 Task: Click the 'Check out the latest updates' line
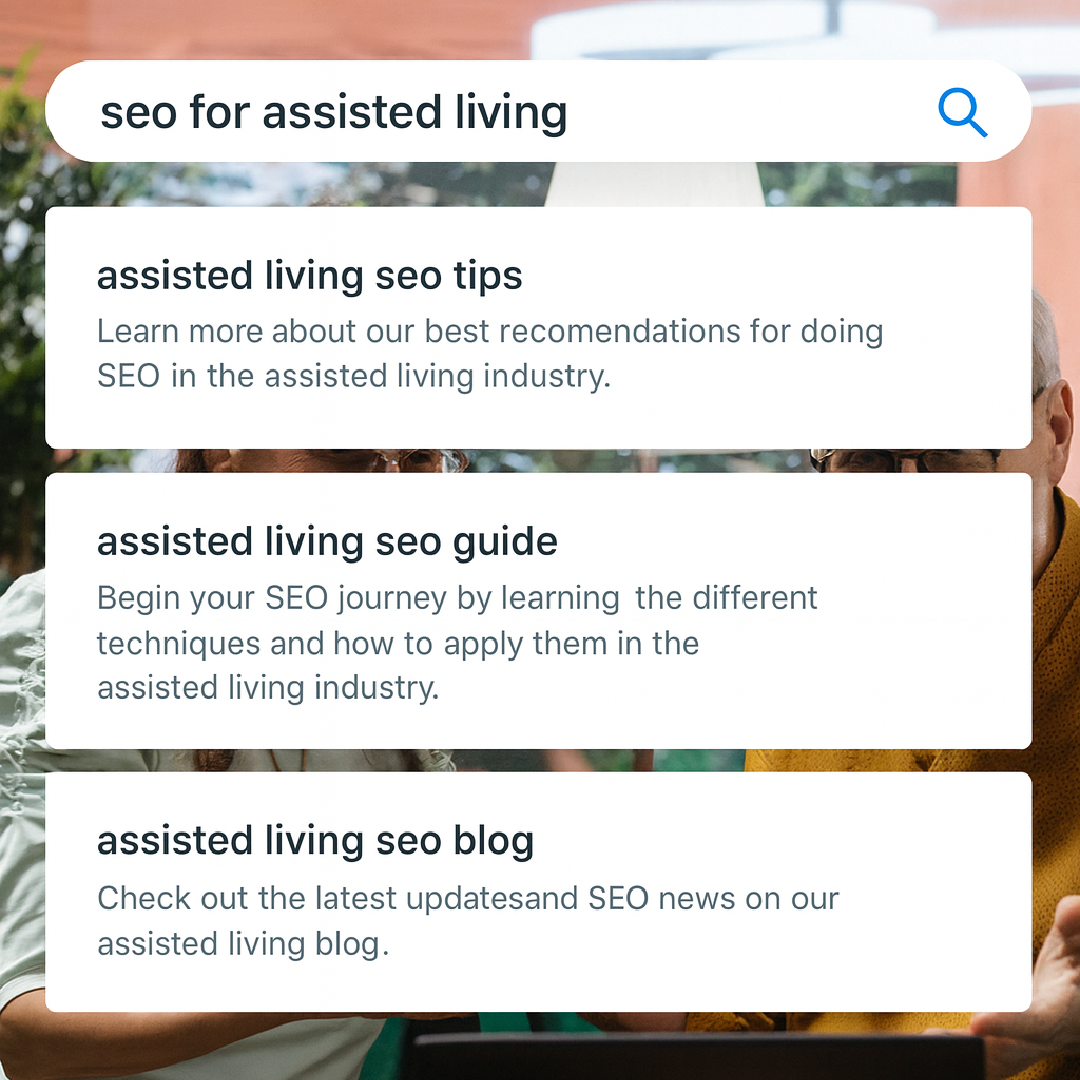point(467,898)
